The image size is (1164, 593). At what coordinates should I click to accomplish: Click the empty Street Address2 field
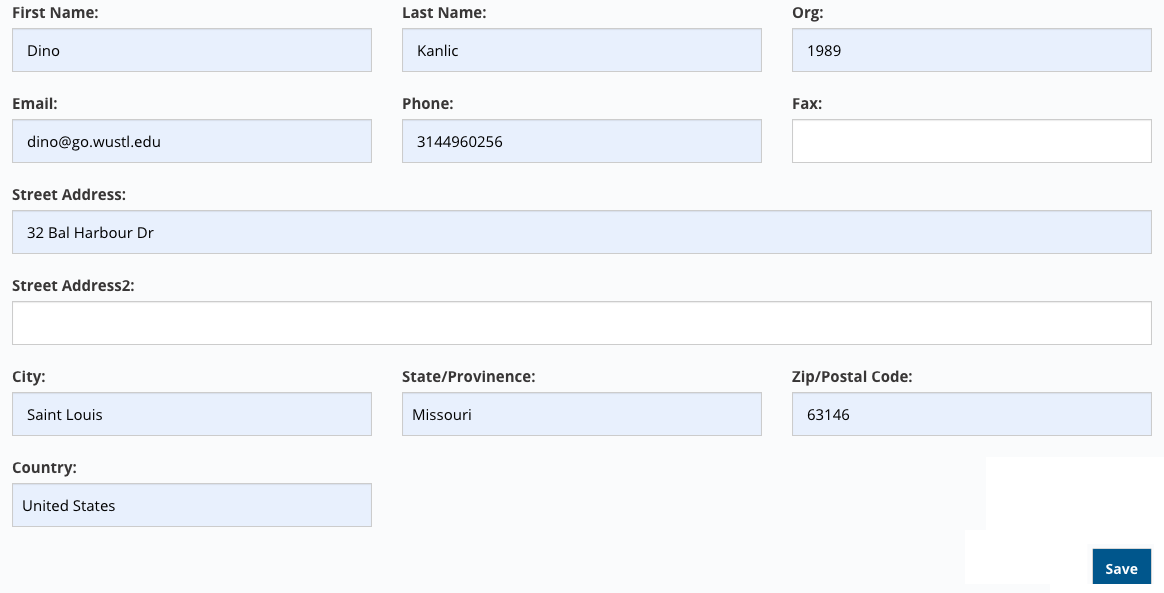pos(581,323)
